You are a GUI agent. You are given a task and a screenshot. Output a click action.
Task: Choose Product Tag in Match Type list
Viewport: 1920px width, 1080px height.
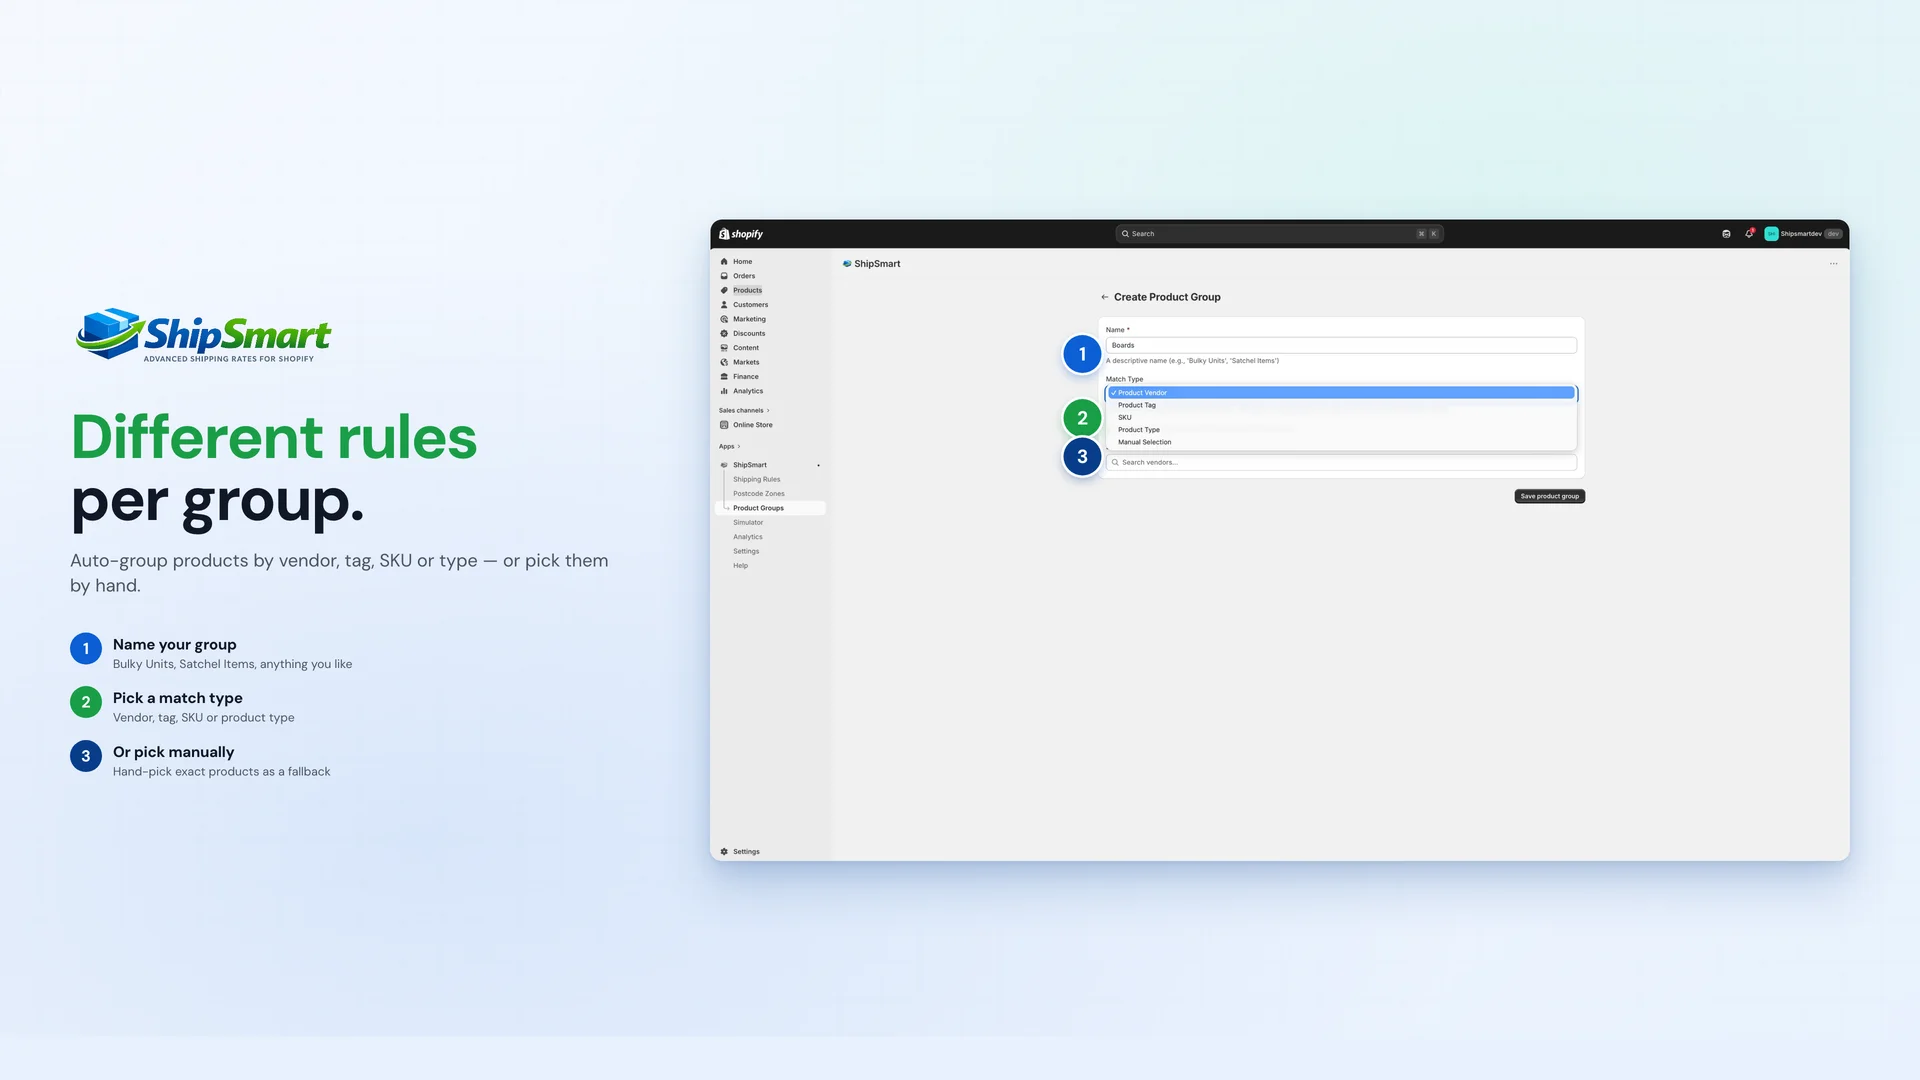[x=1341, y=405]
